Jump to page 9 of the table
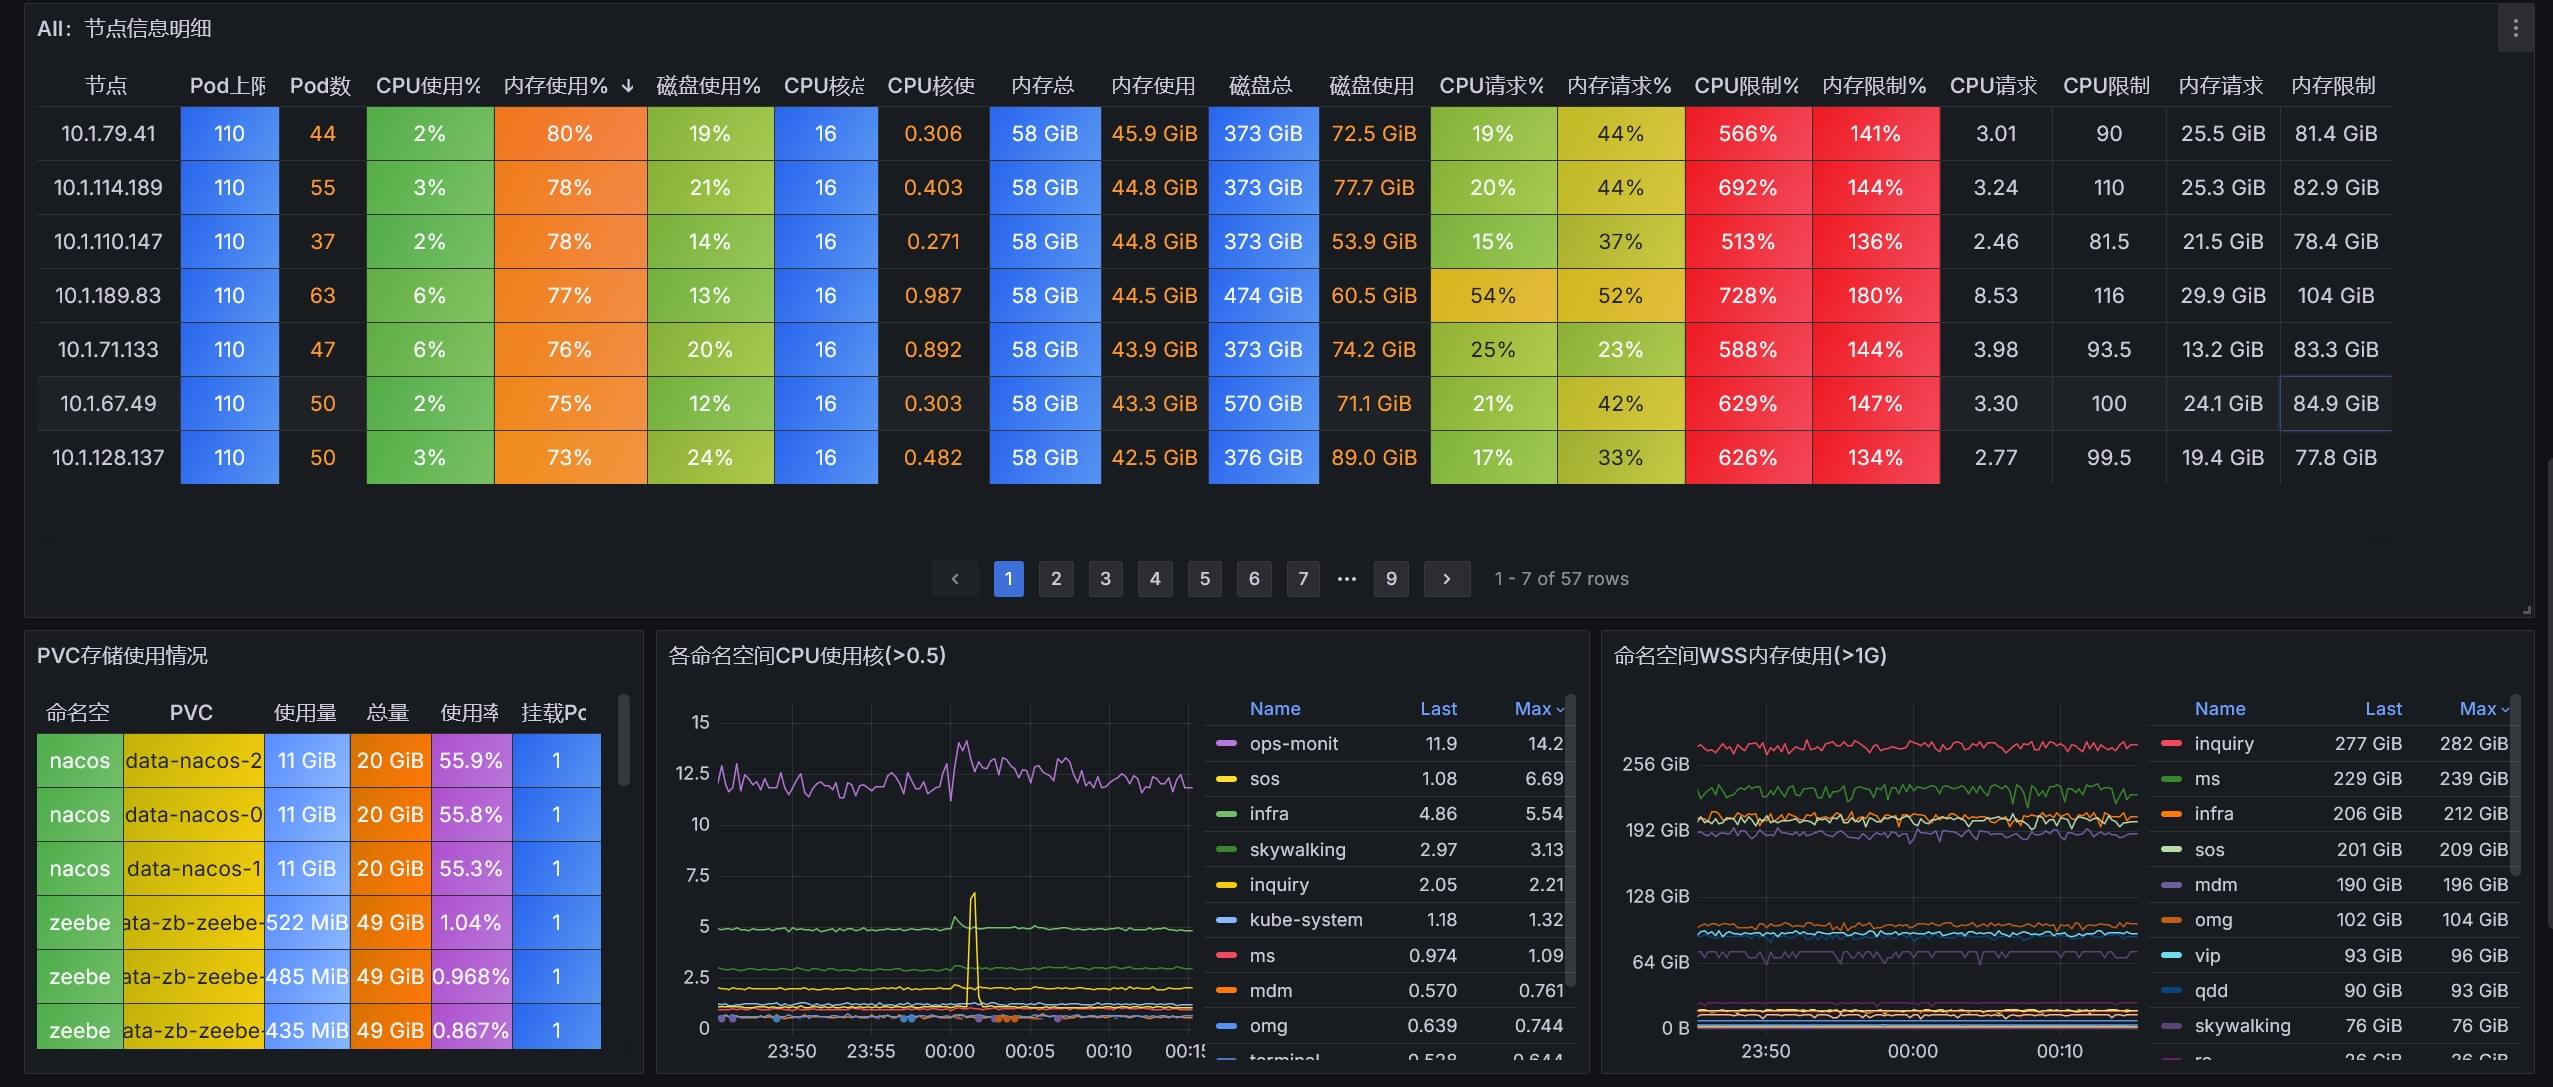 pos(1391,579)
